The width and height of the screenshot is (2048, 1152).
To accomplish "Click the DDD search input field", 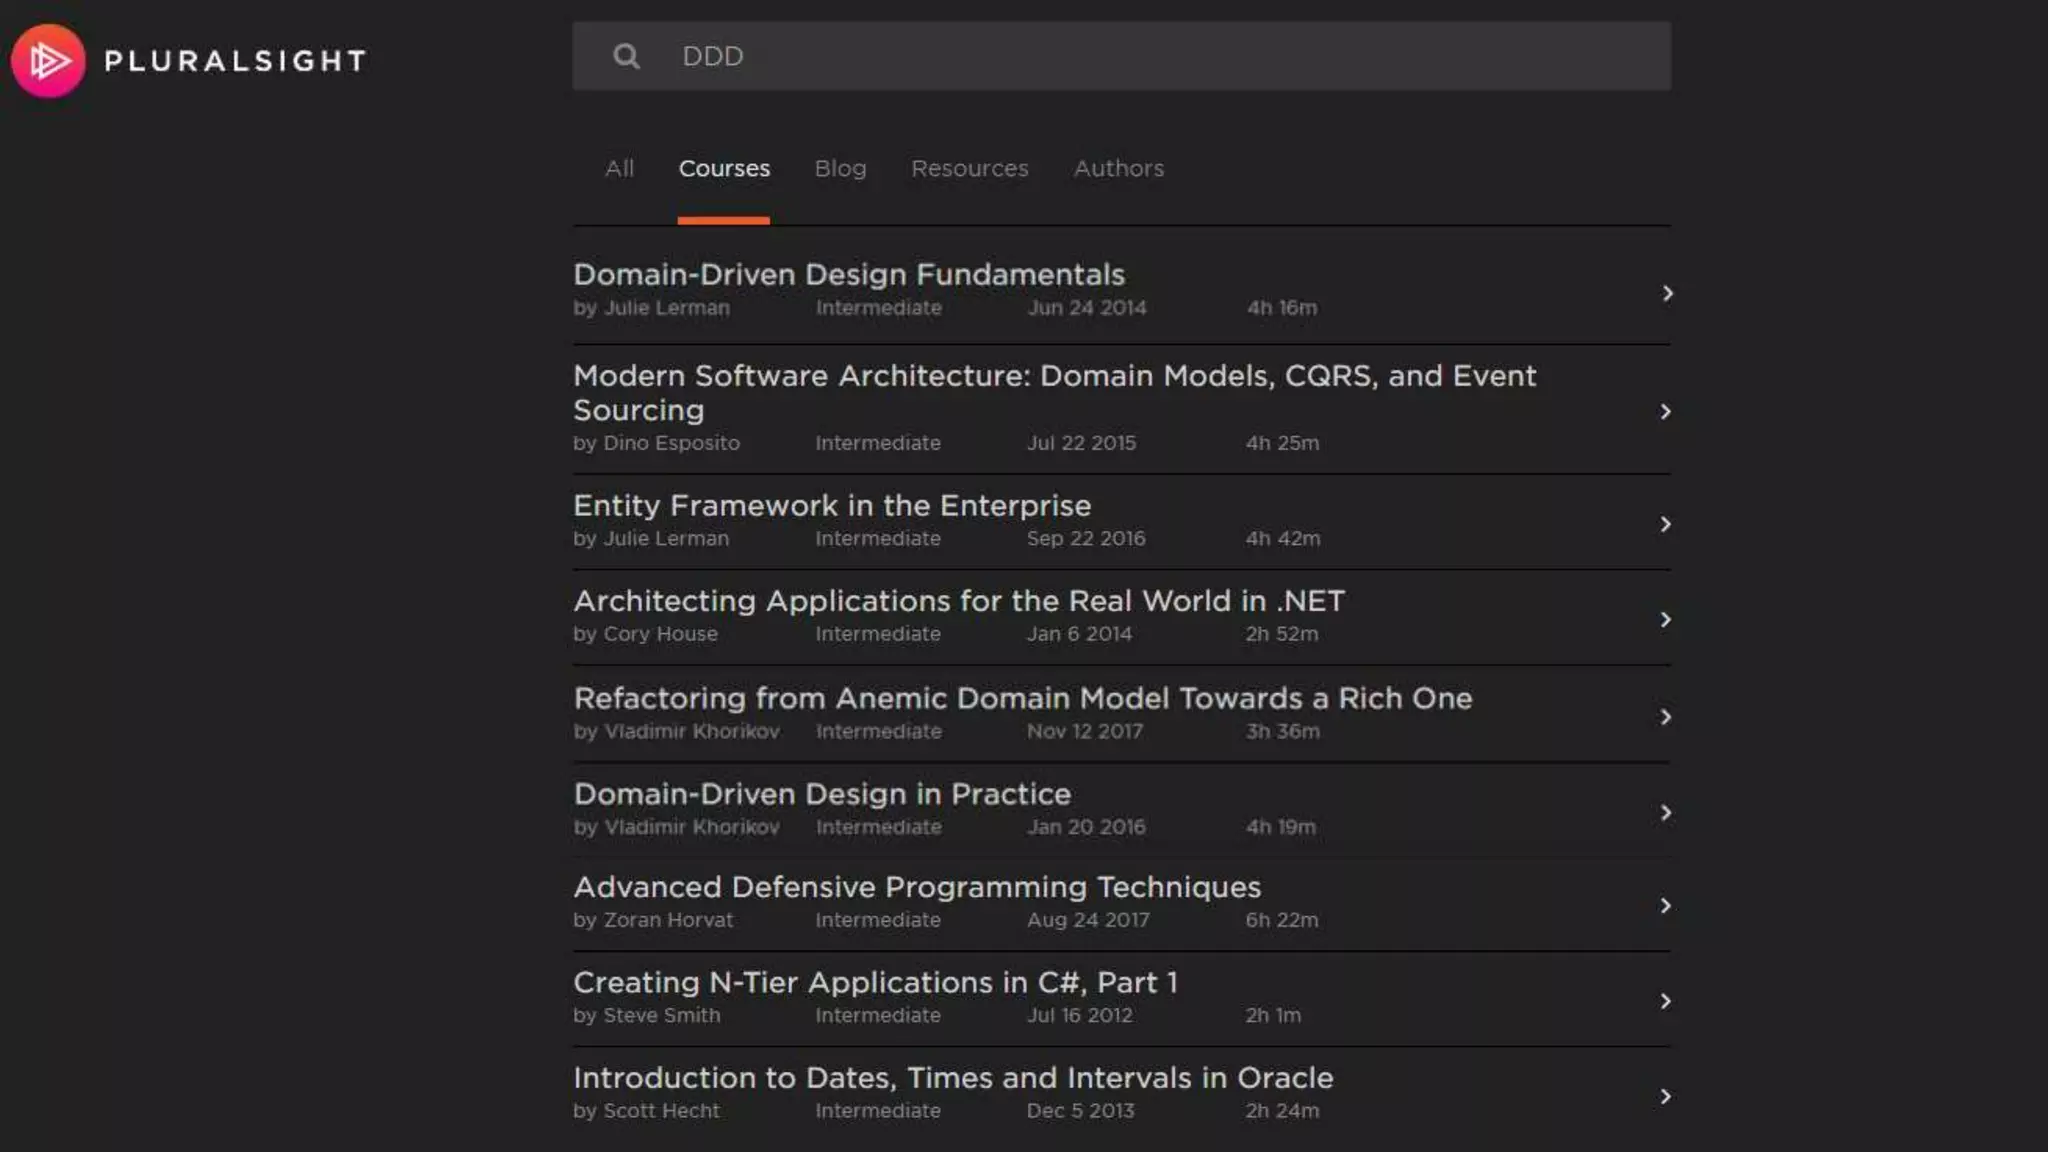I will coord(1150,56).
